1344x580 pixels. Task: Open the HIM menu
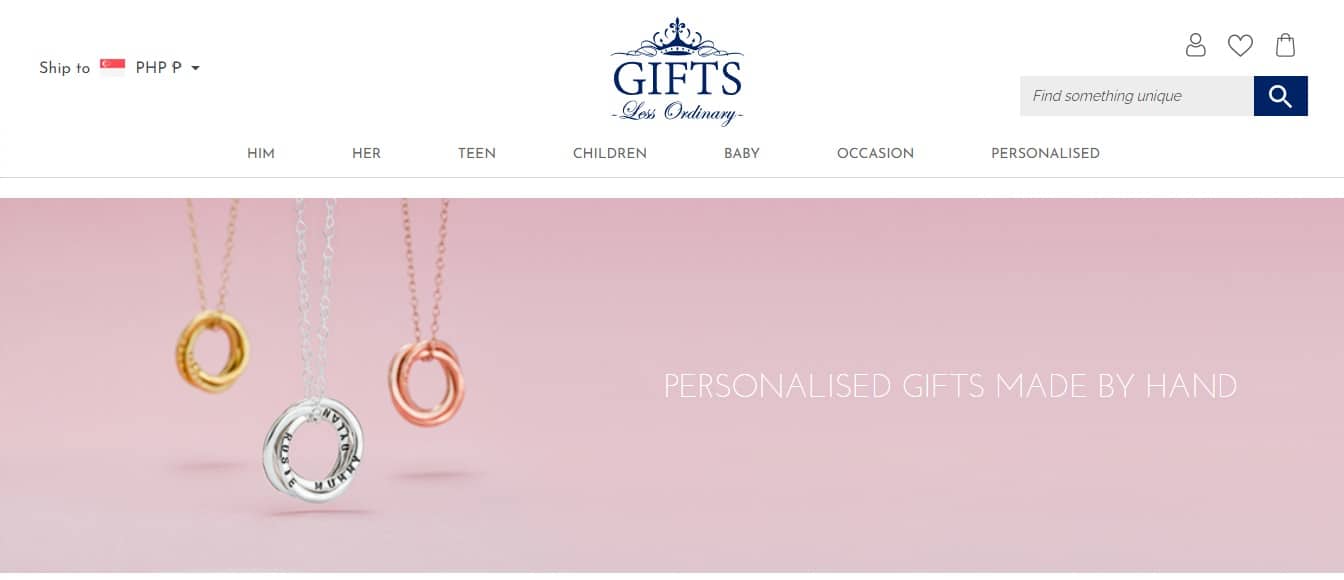[261, 153]
